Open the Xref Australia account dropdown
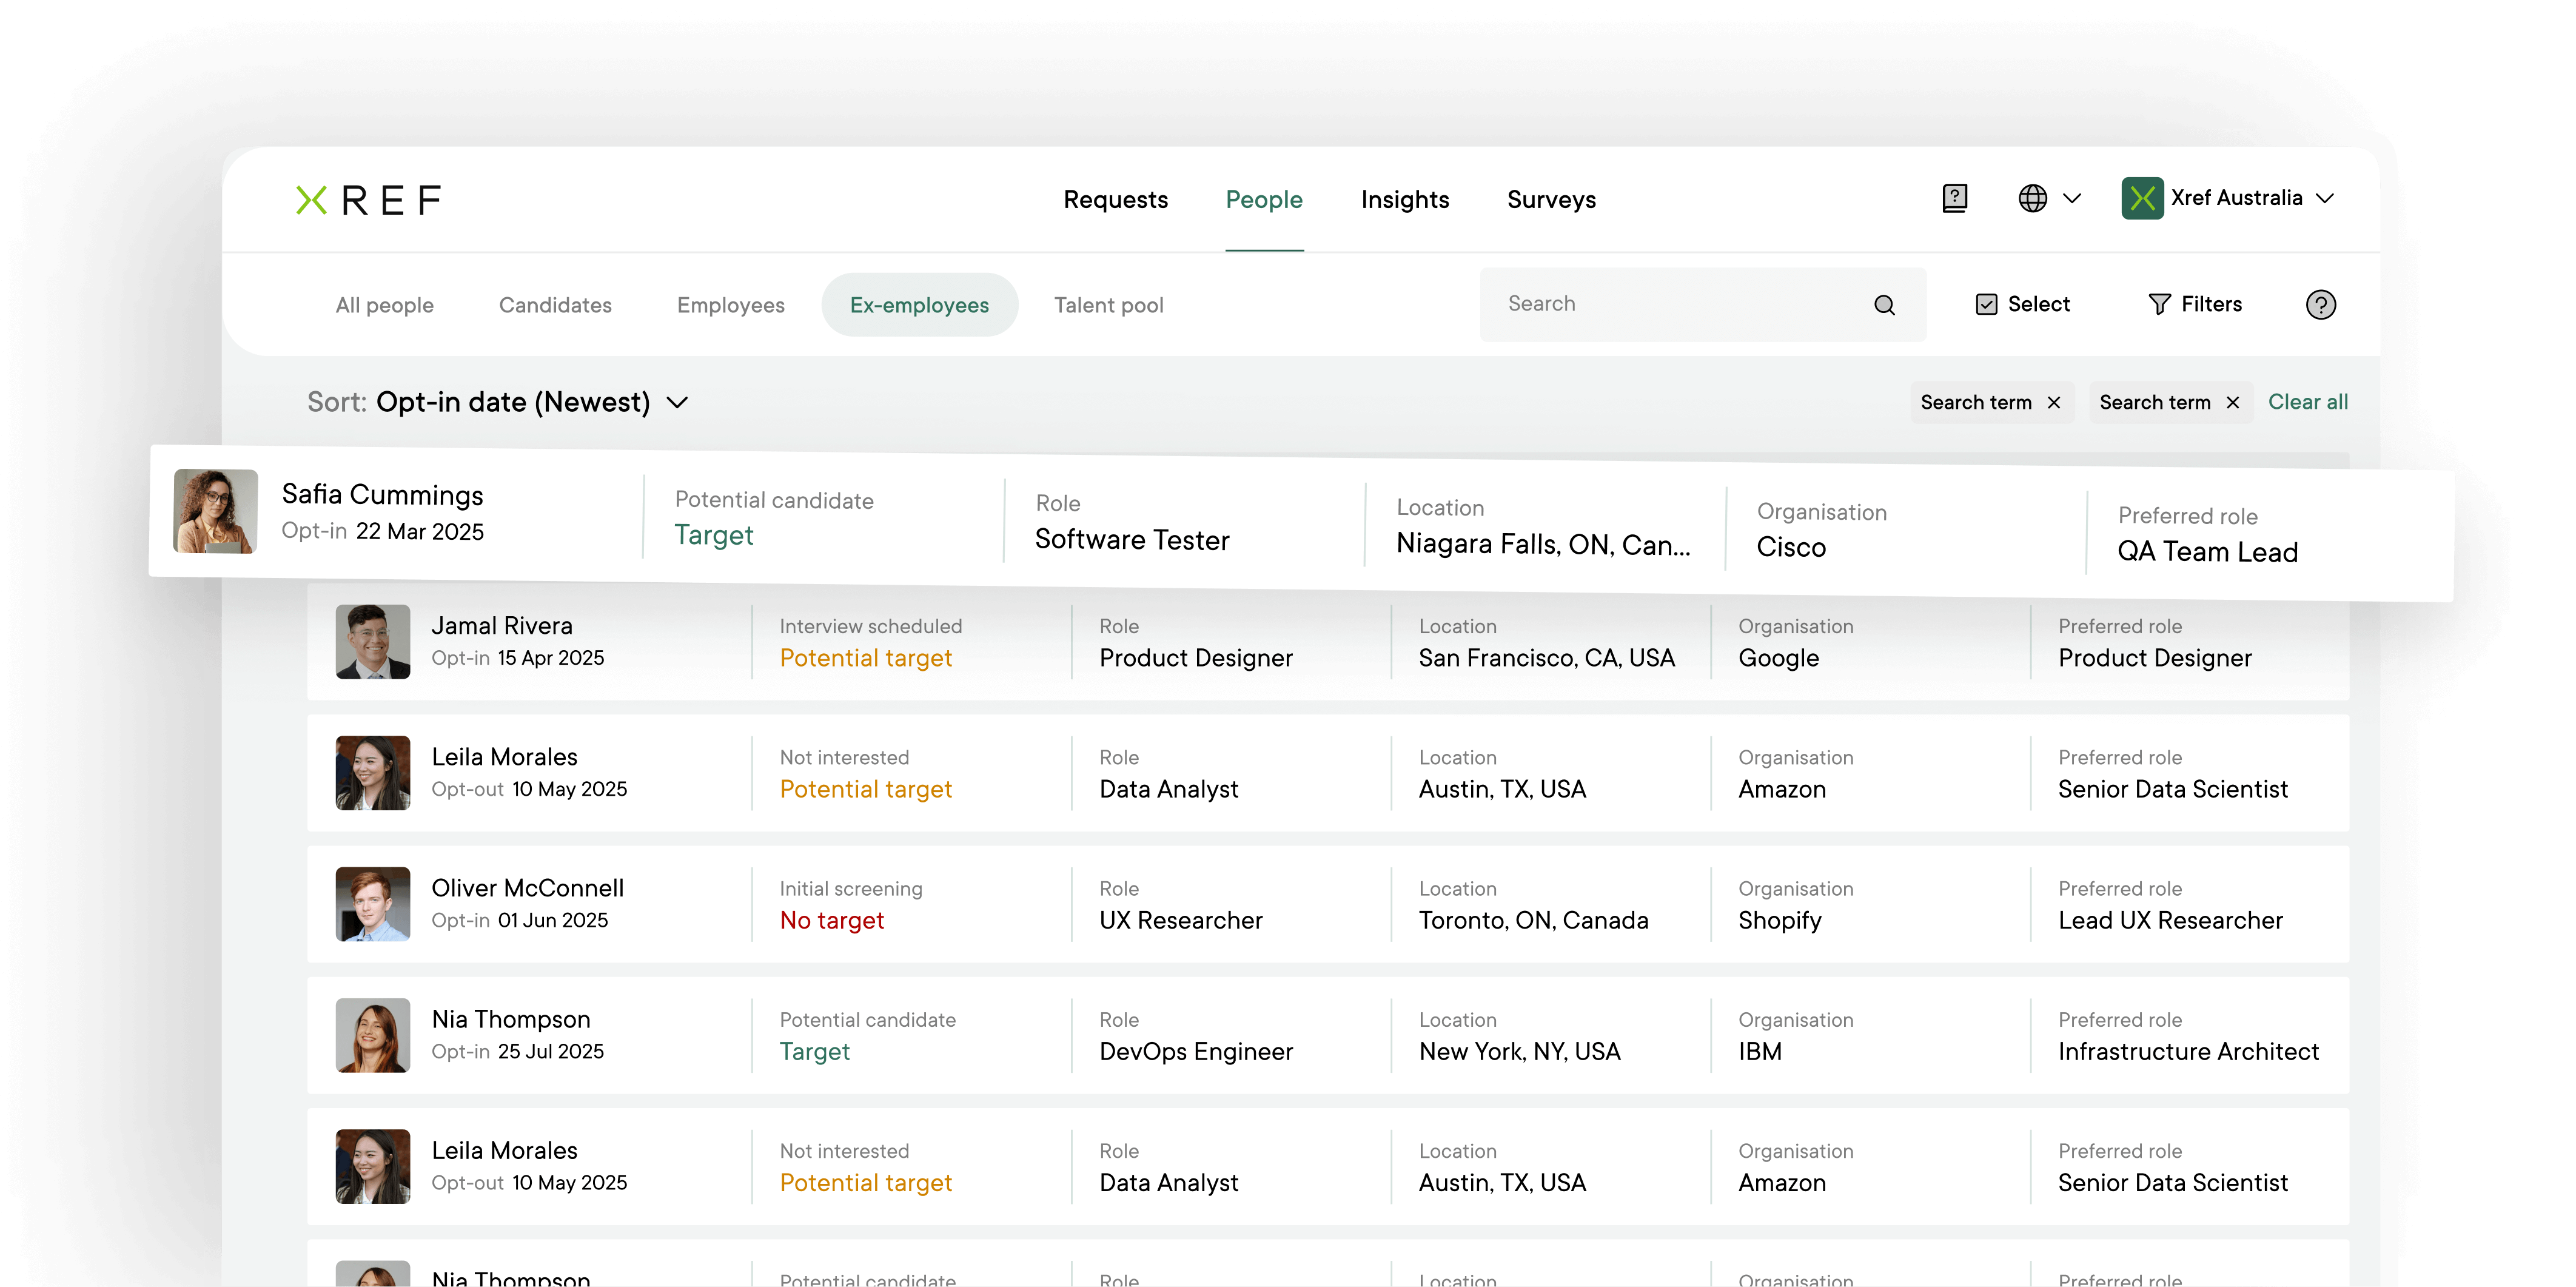2576x1287 pixels. coord(2325,198)
